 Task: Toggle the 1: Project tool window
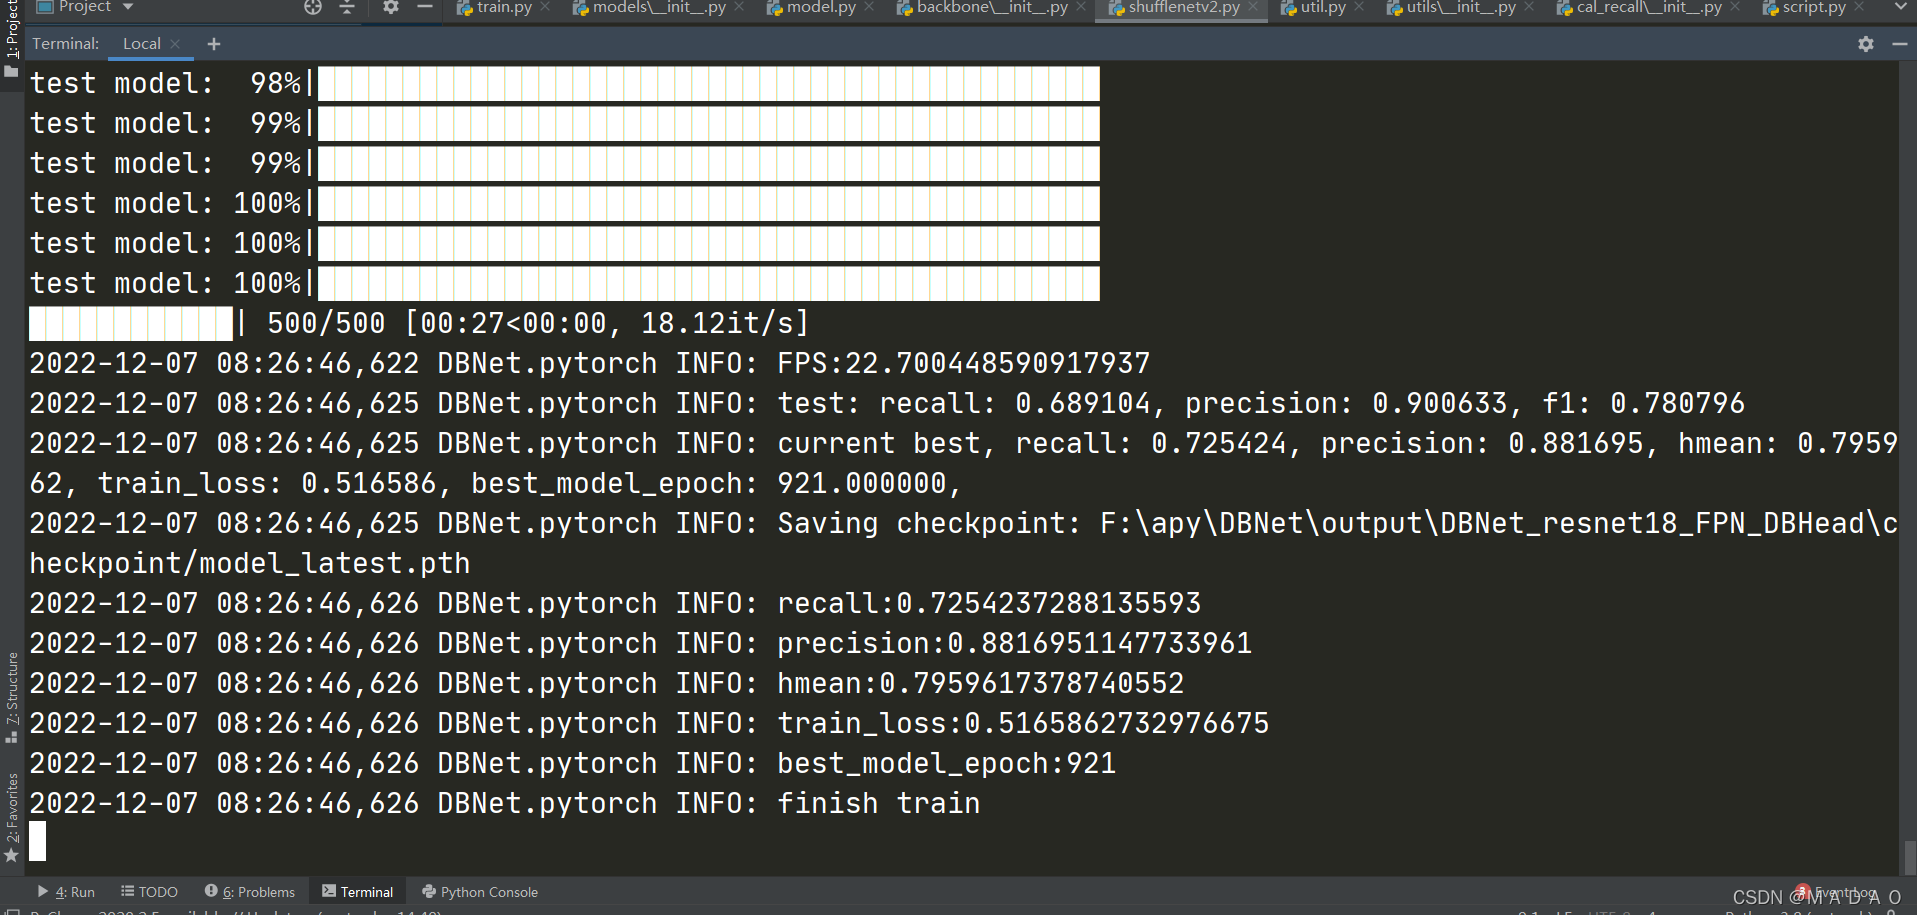point(13,25)
